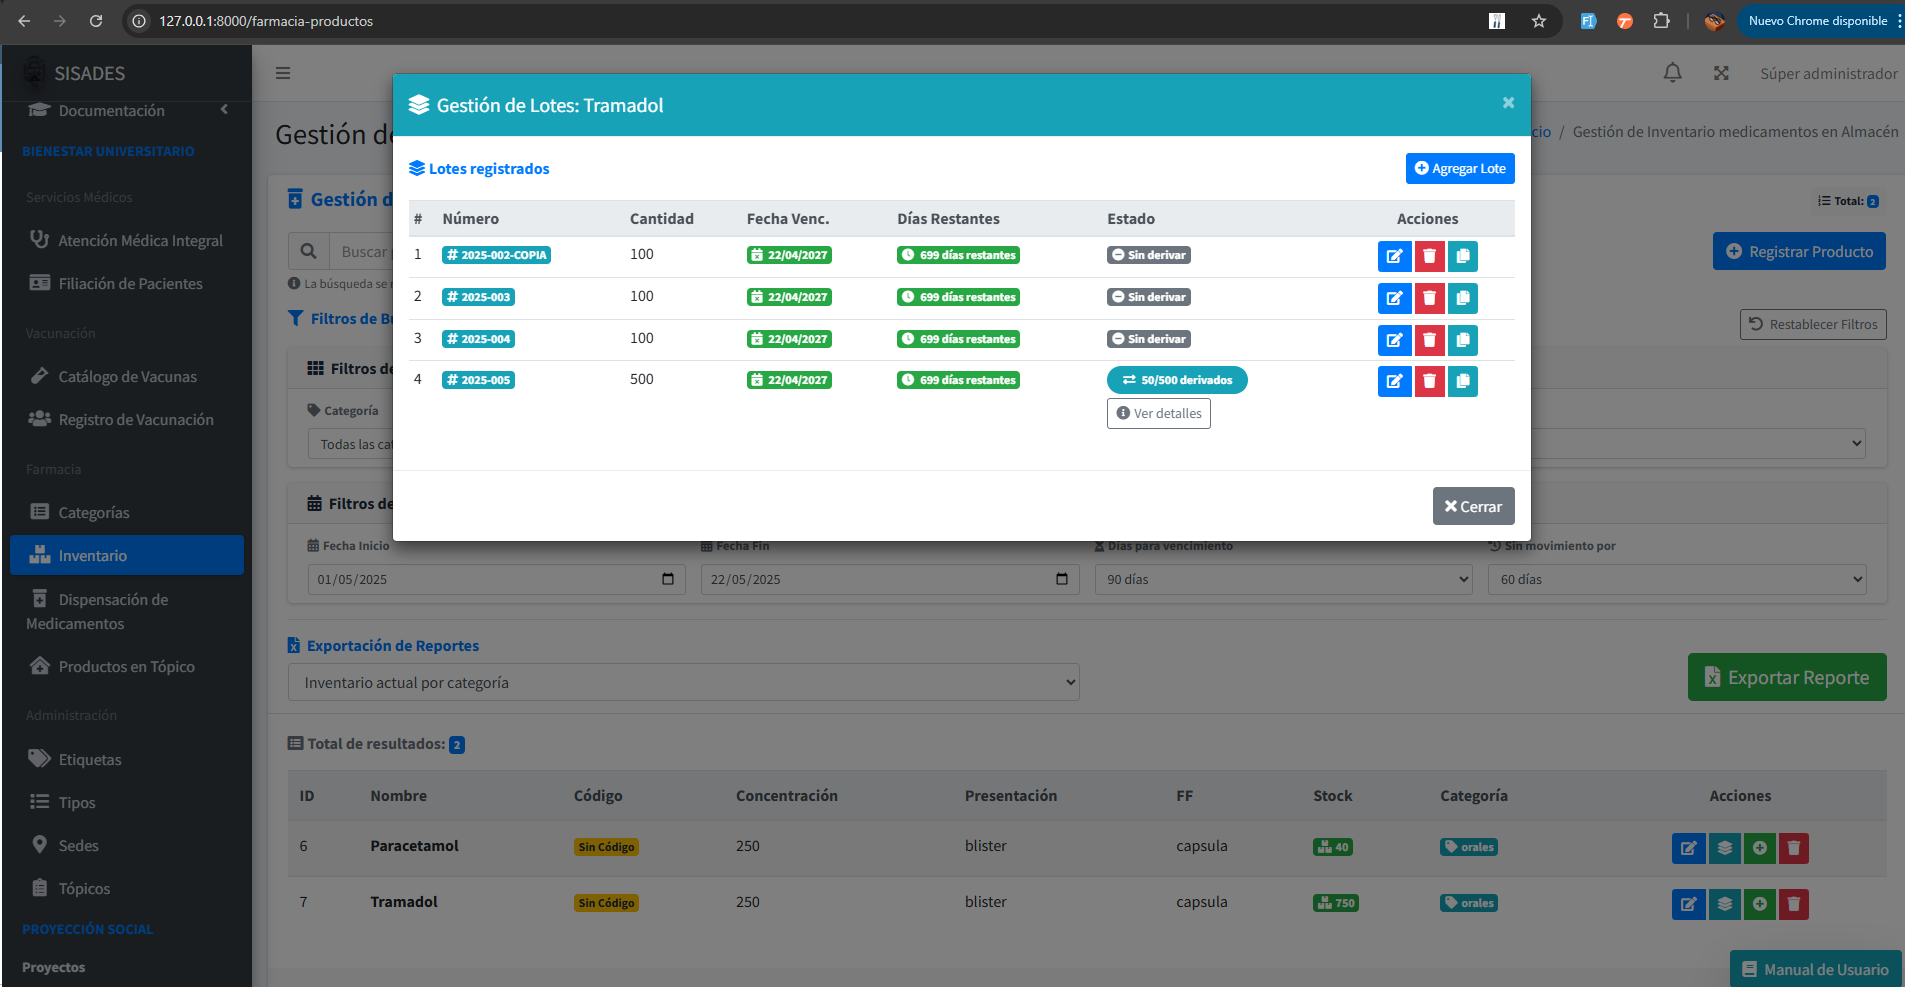Edit lot 2025-004 with pencil icon
This screenshot has height=987, width=1905.
point(1394,340)
